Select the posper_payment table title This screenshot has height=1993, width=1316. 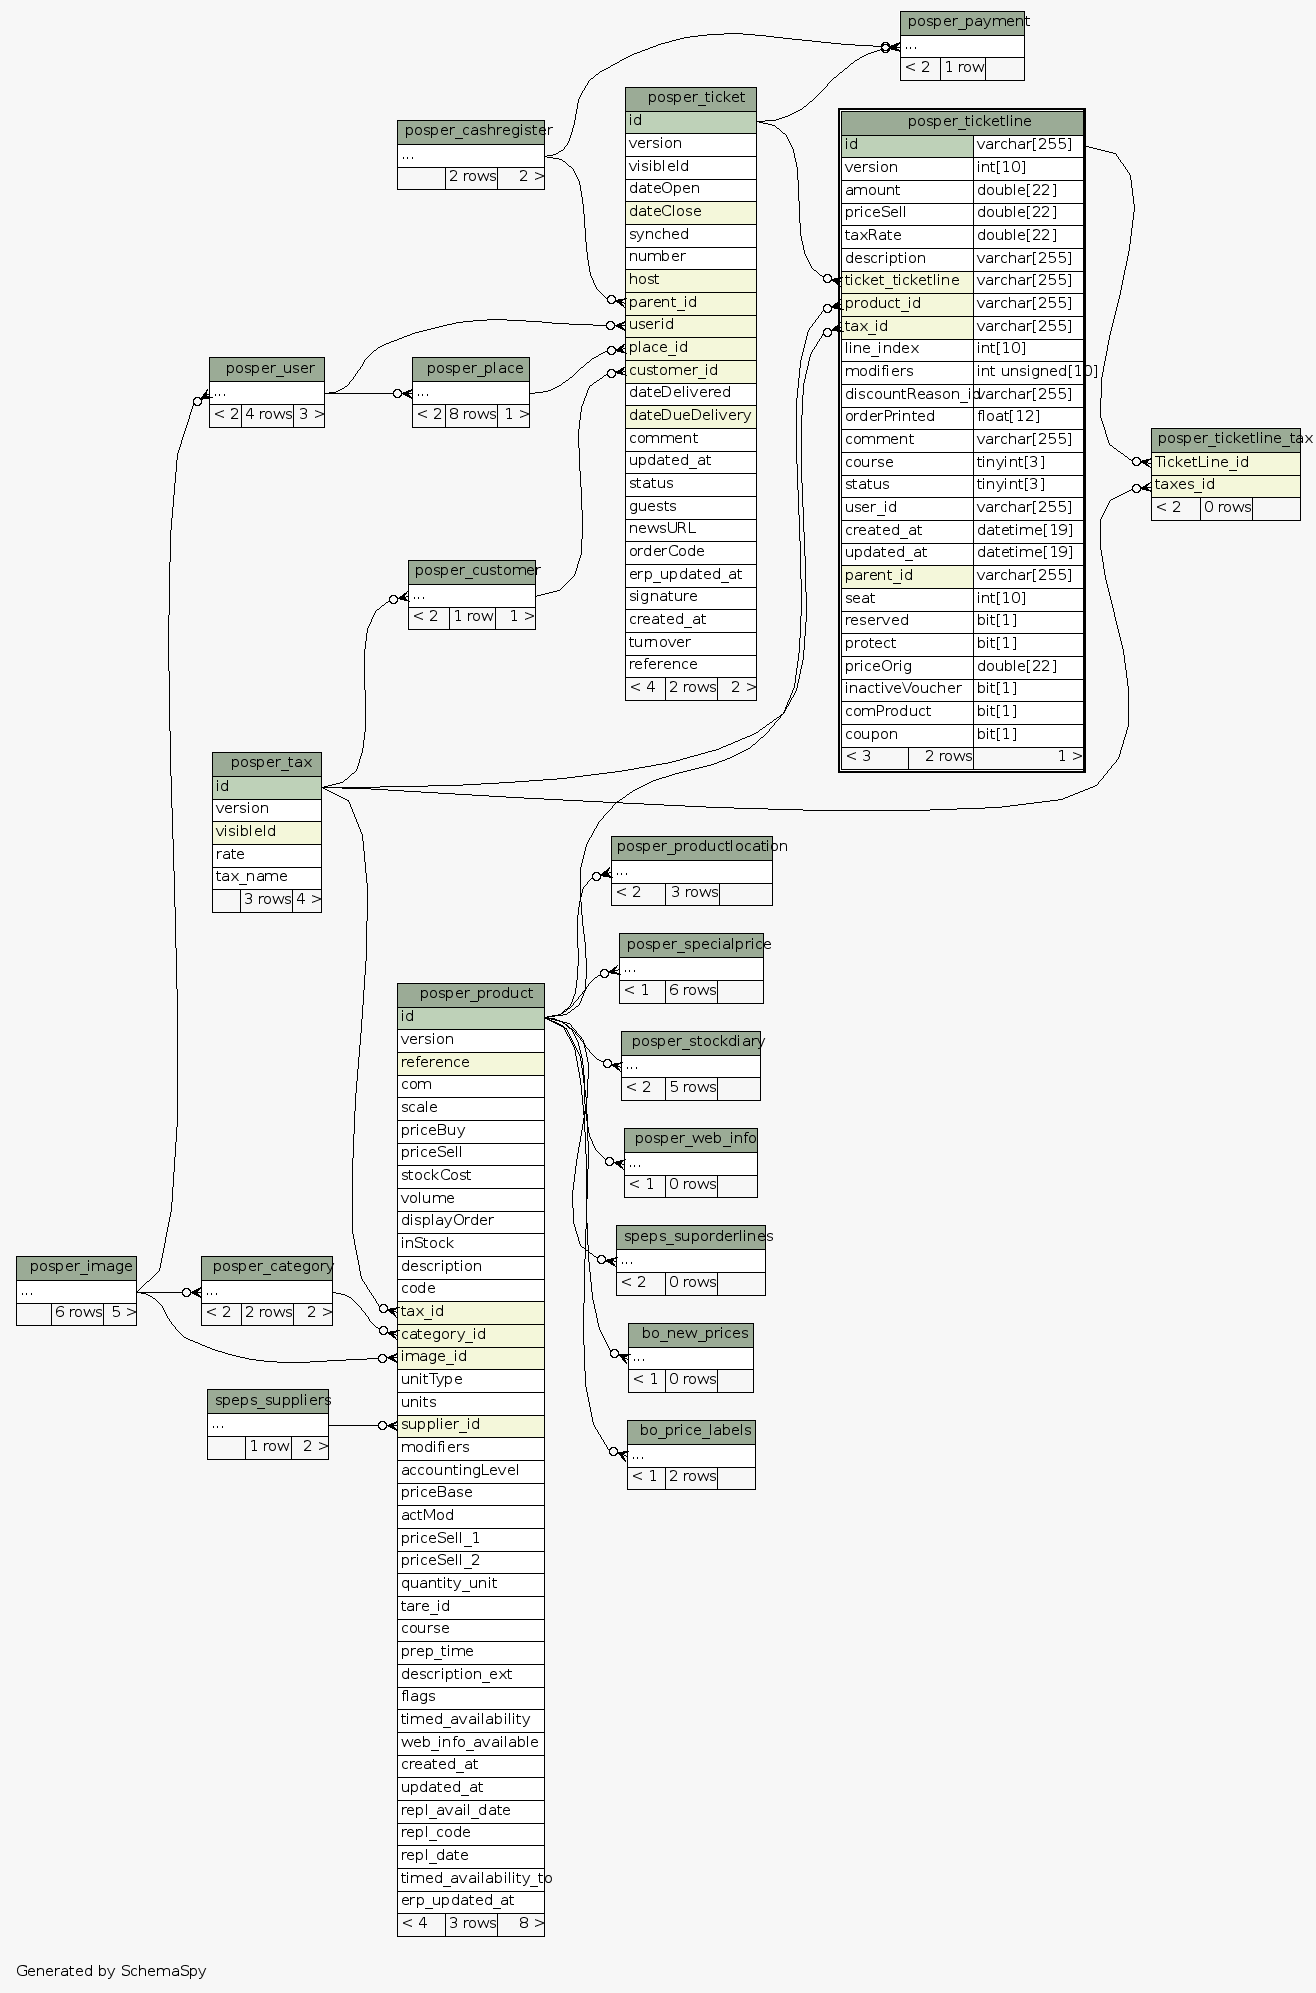pos(962,22)
